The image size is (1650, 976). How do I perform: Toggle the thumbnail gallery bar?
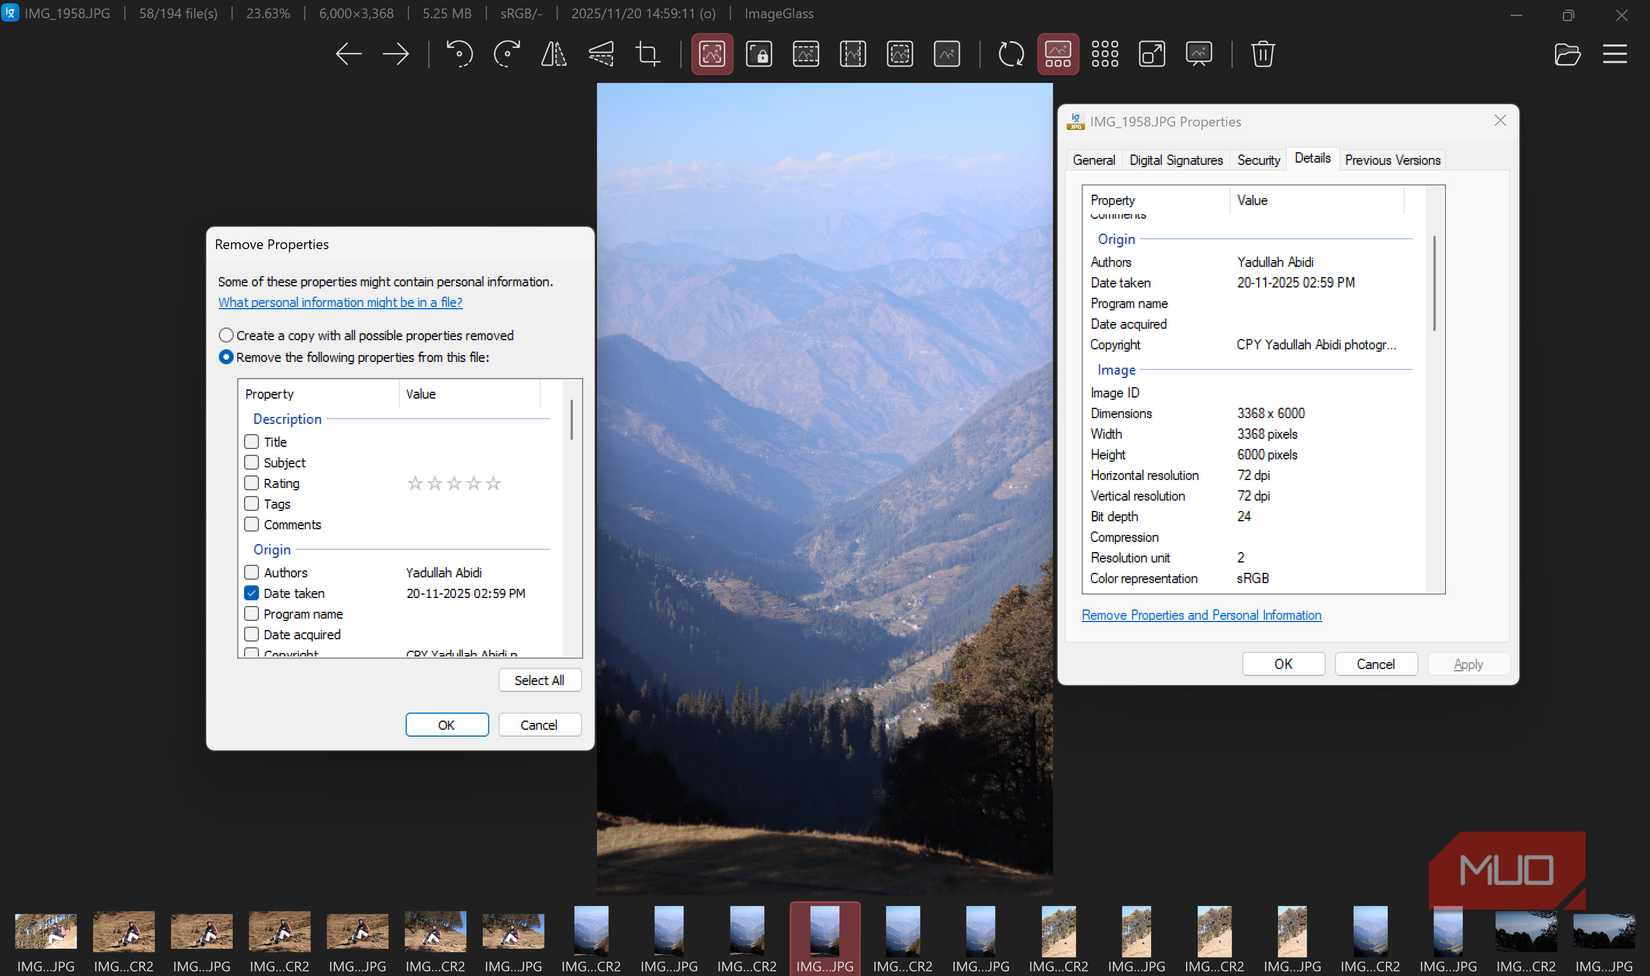(1058, 54)
